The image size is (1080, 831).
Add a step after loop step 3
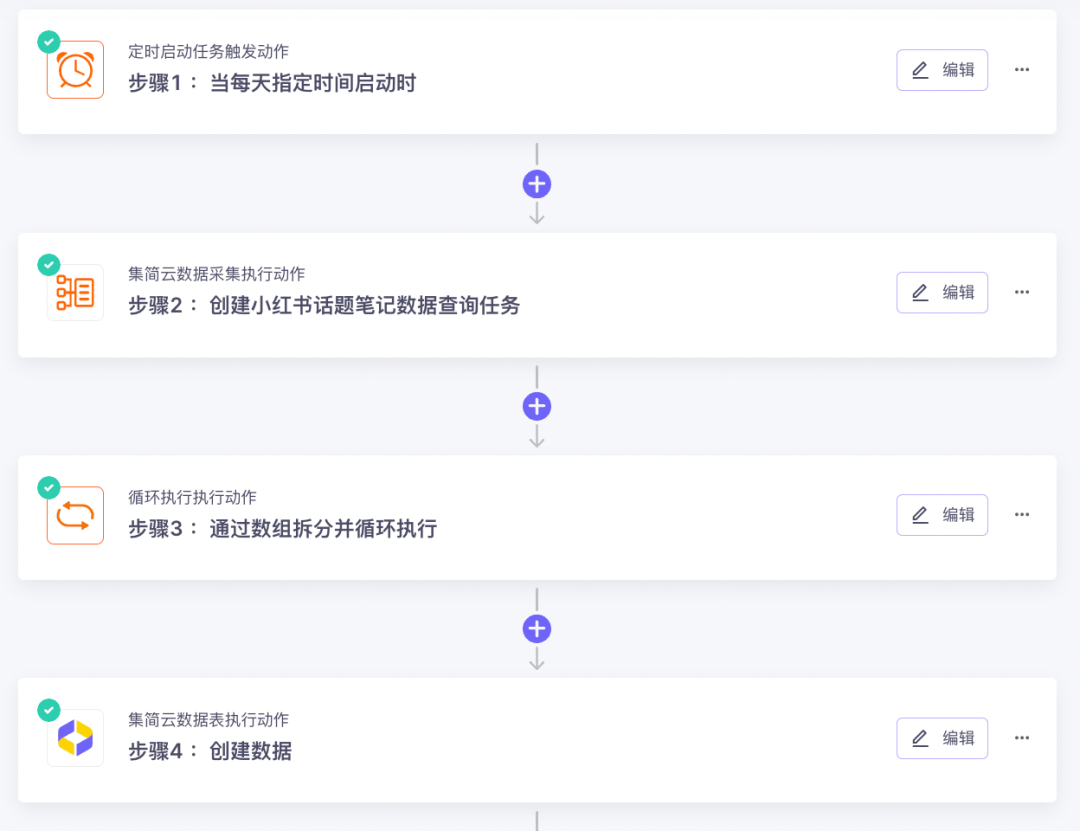[537, 629]
